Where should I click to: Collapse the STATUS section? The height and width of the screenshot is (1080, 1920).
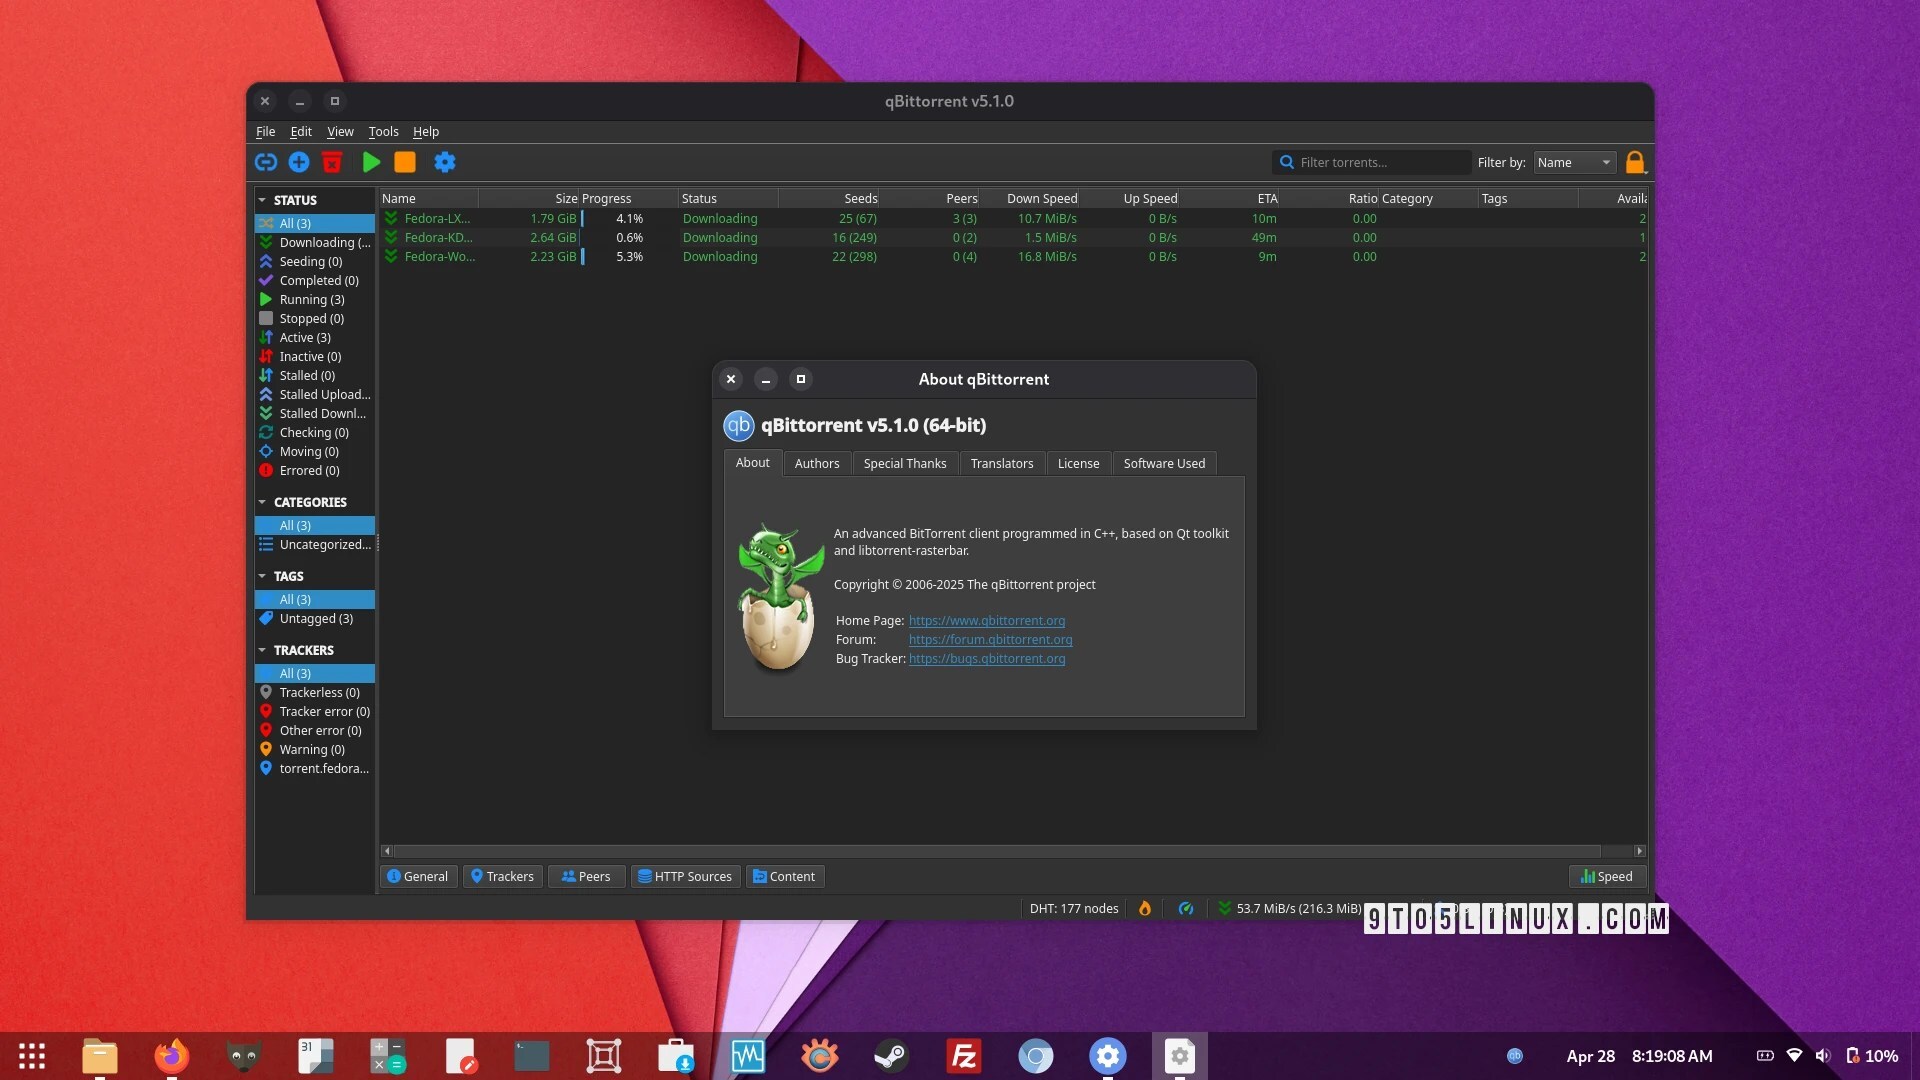(x=262, y=200)
